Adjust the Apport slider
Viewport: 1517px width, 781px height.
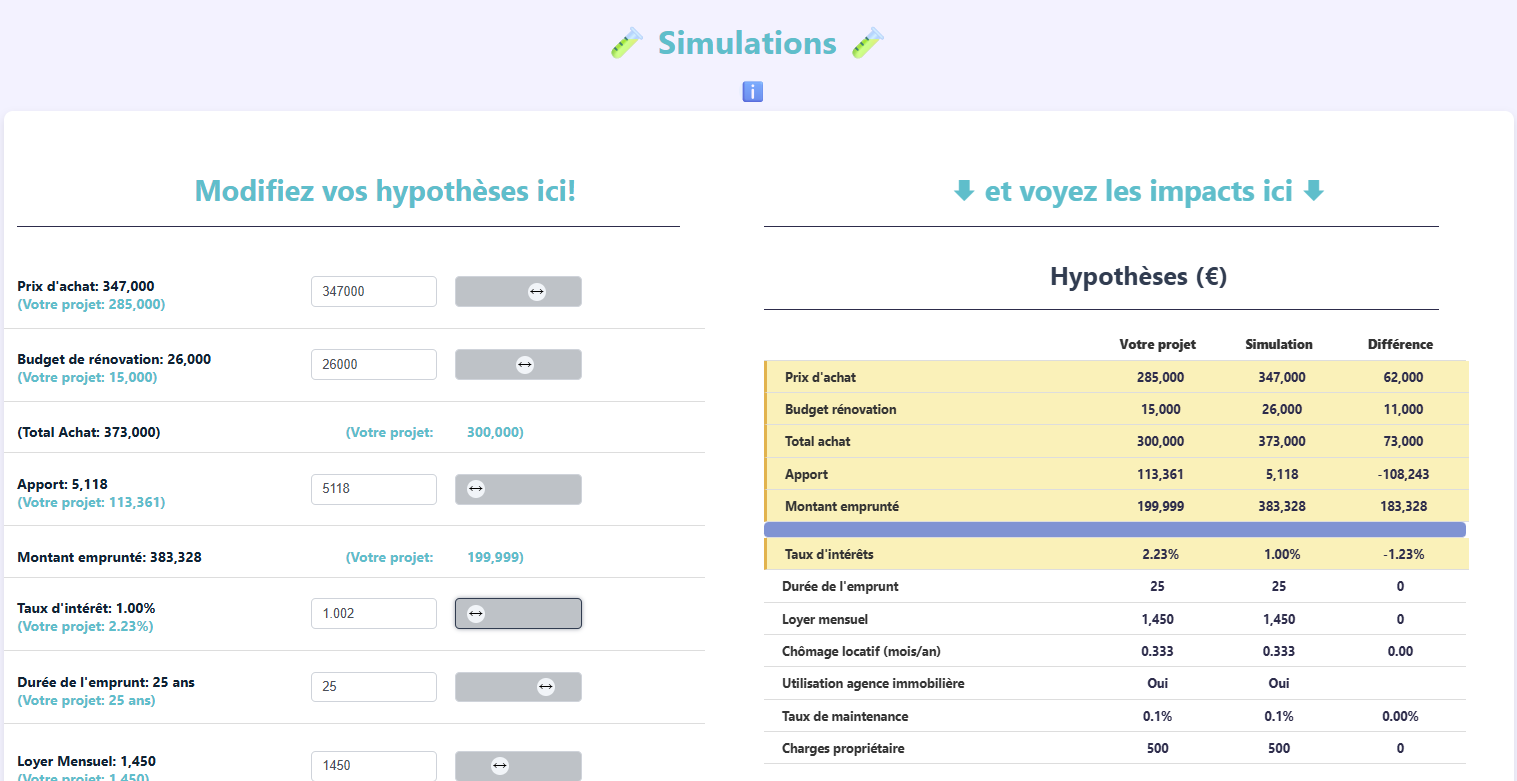pyautogui.click(x=518, y=489)
